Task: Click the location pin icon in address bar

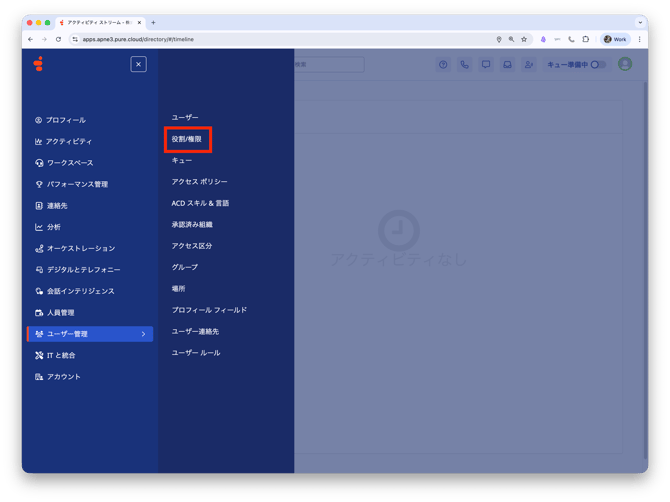Action: pos(499,39)
